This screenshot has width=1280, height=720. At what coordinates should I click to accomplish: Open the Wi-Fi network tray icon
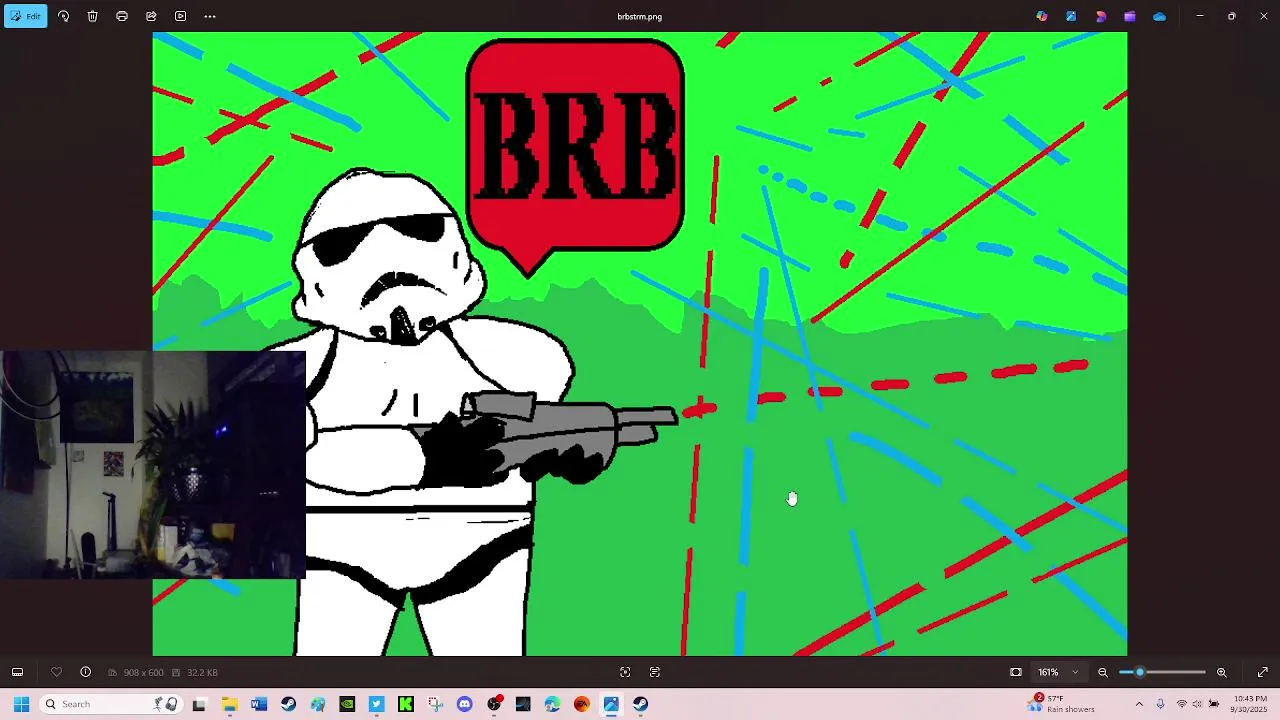tap(1181, 704)
